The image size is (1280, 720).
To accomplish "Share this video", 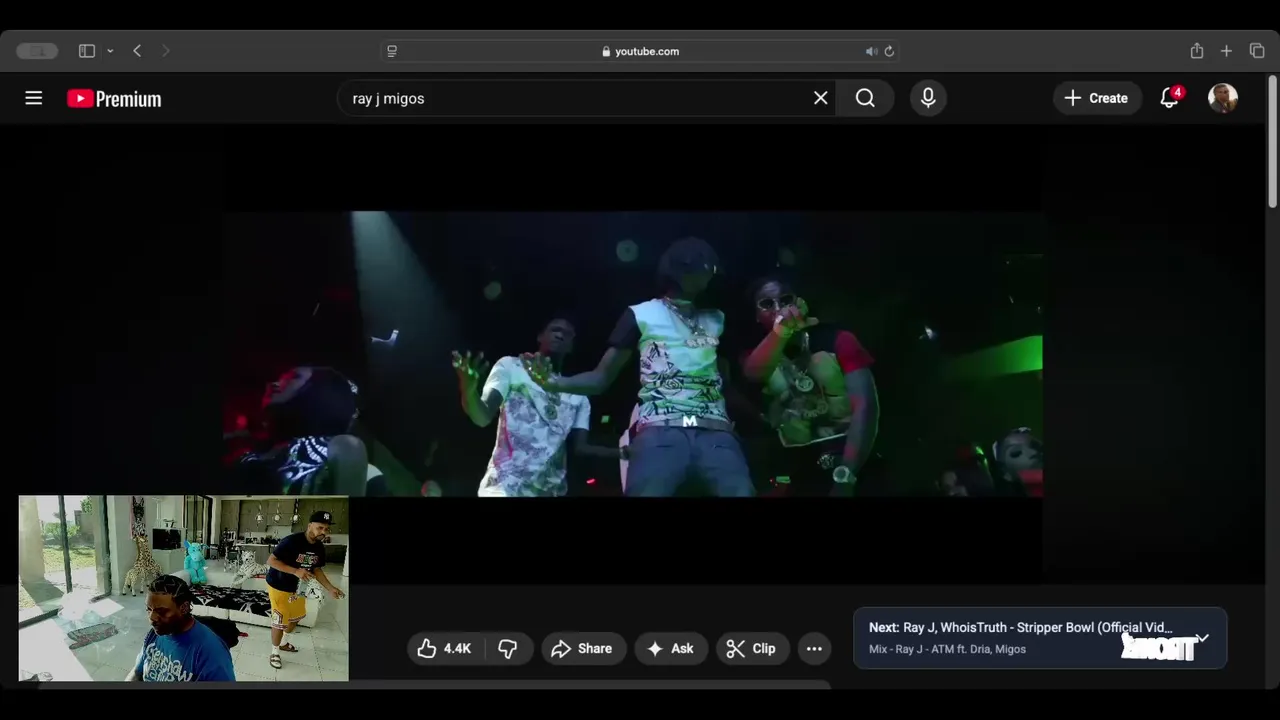I will pos(583,649).
